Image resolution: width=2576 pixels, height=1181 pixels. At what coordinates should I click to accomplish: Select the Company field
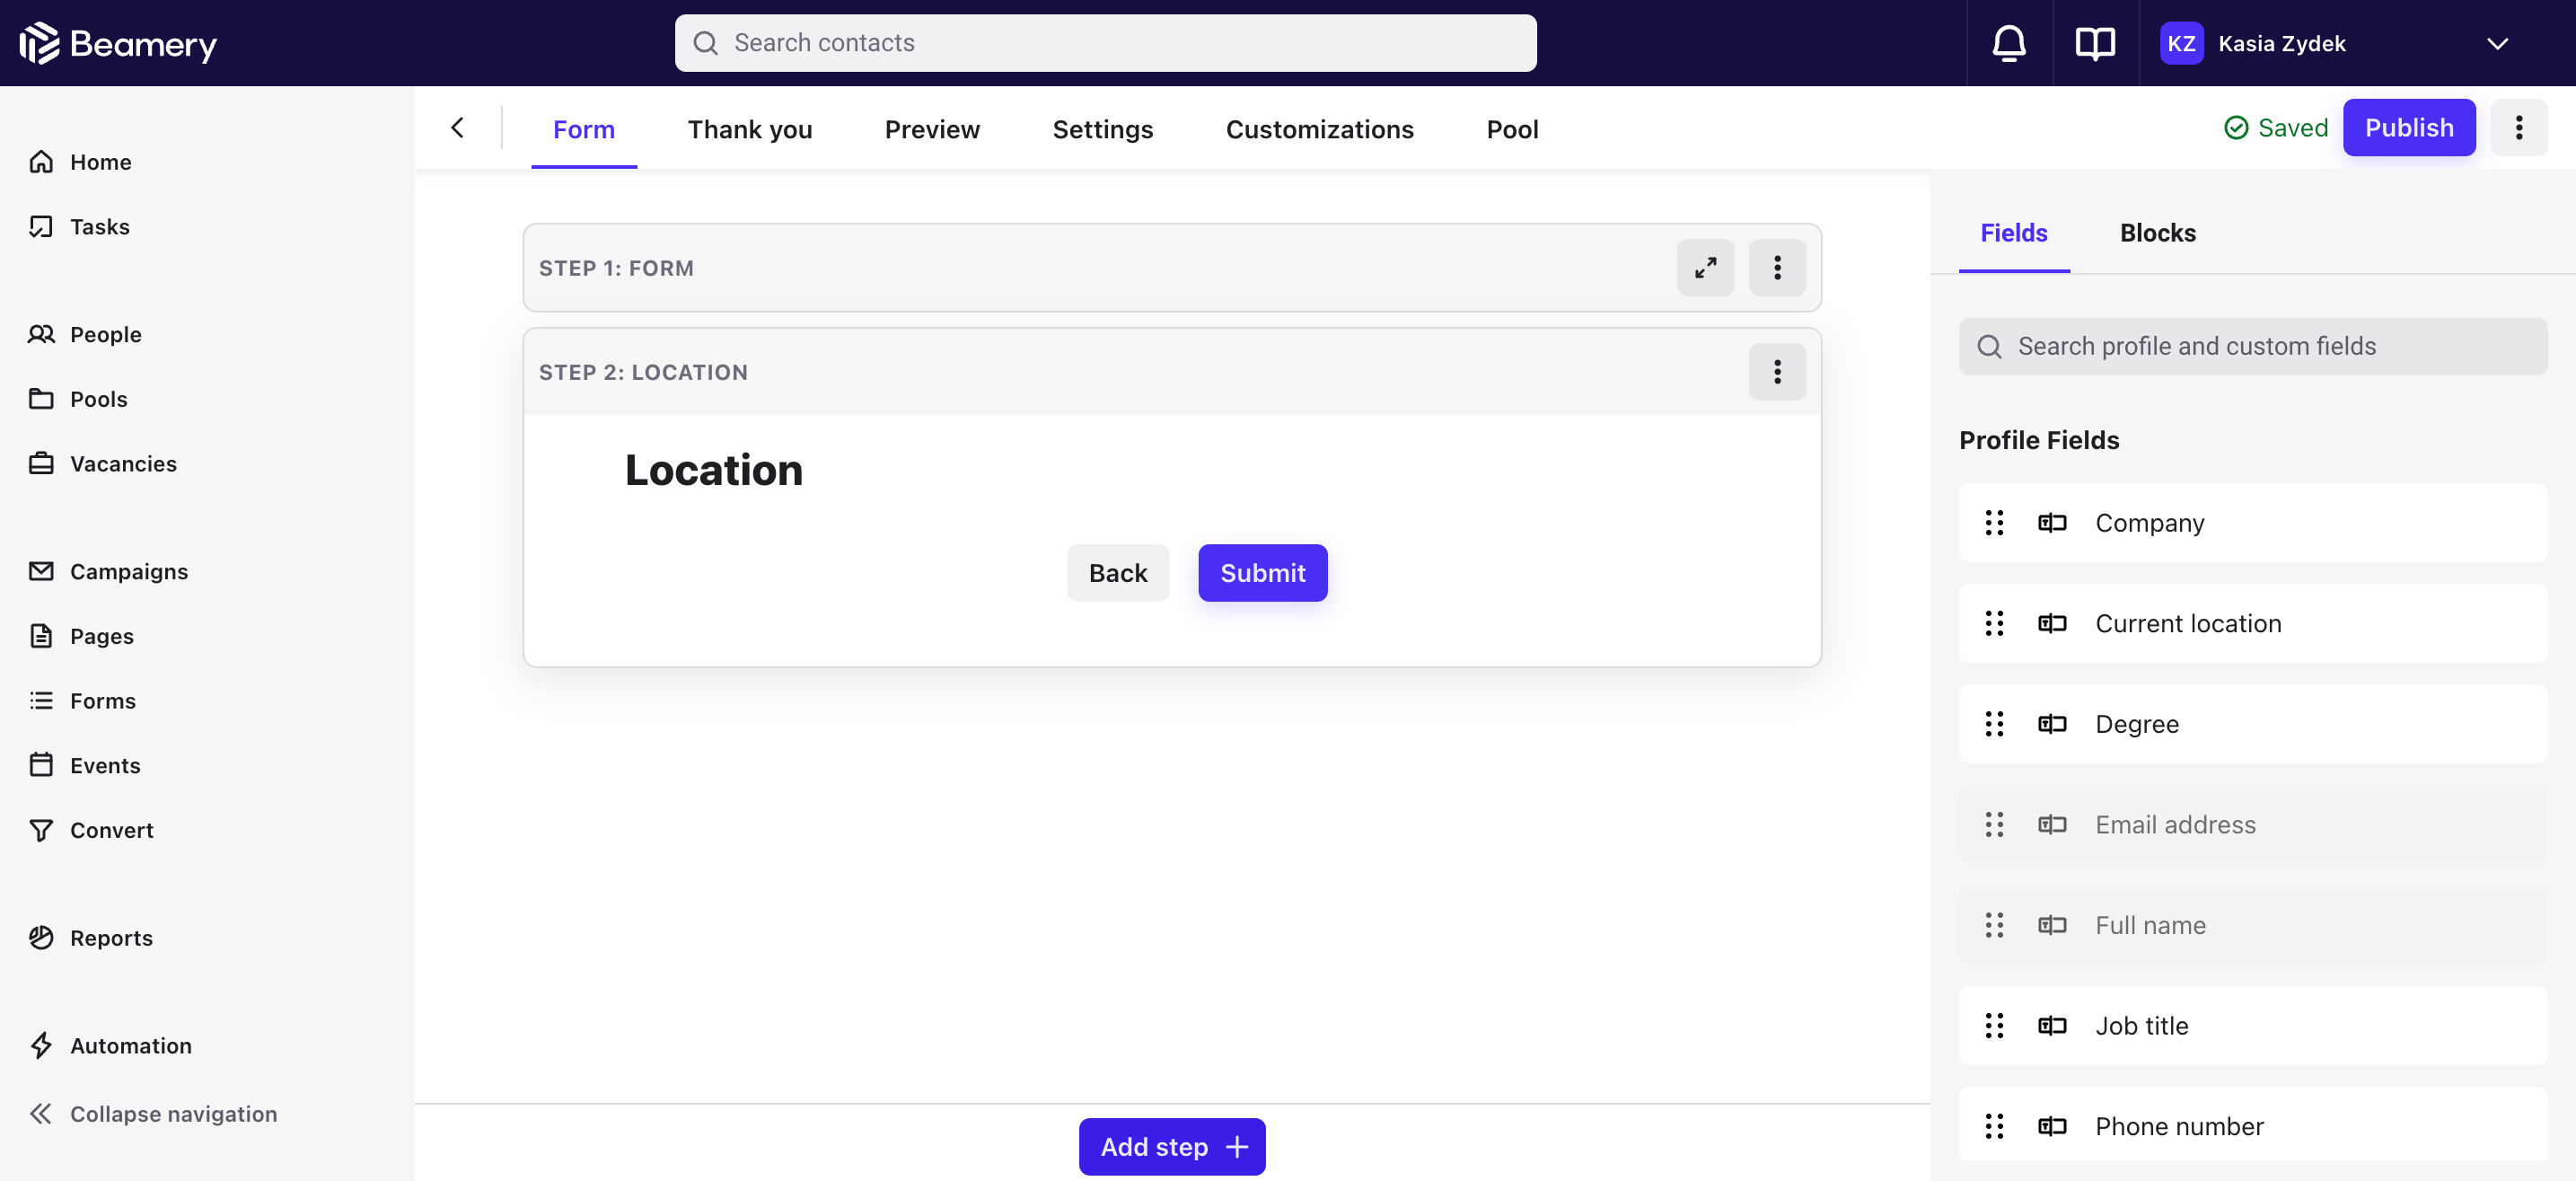2252,523
